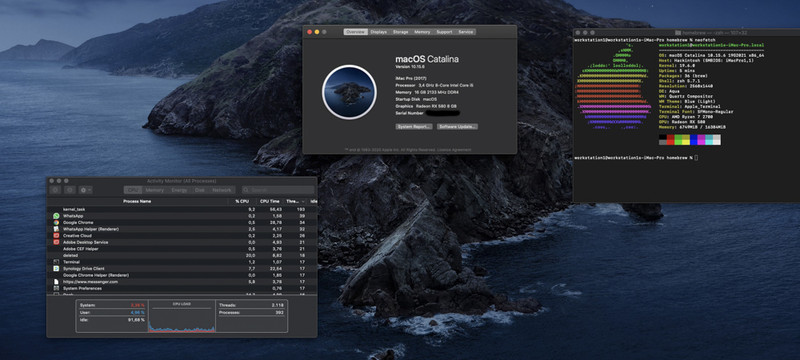Click the CPU Load graph in Activity Monitor

click(182, 317)
